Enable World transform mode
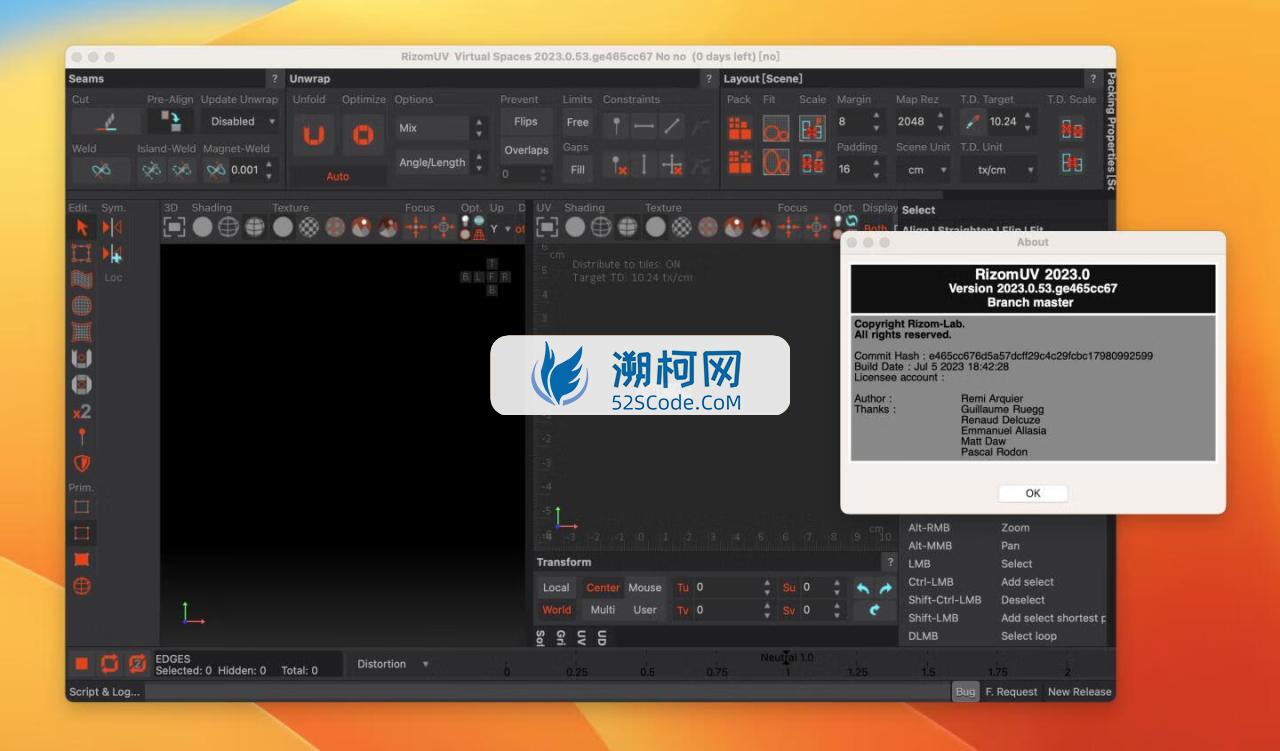Viewport: 1280px width, 751px height. [x=556, y=610]
